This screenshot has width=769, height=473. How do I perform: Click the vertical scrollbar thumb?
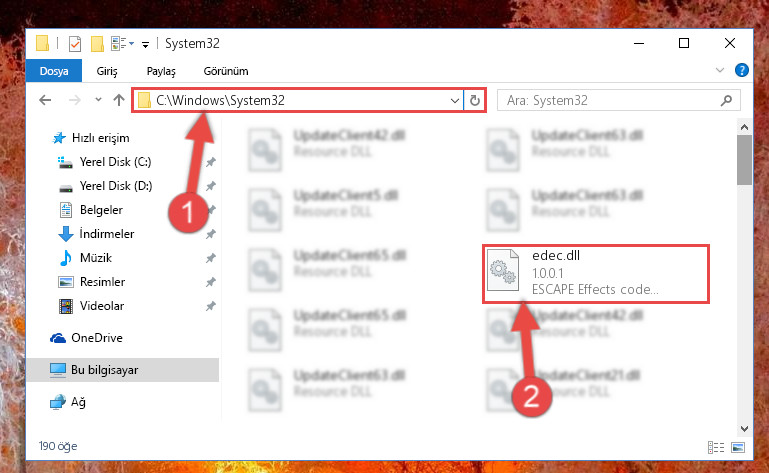[744, 160]
